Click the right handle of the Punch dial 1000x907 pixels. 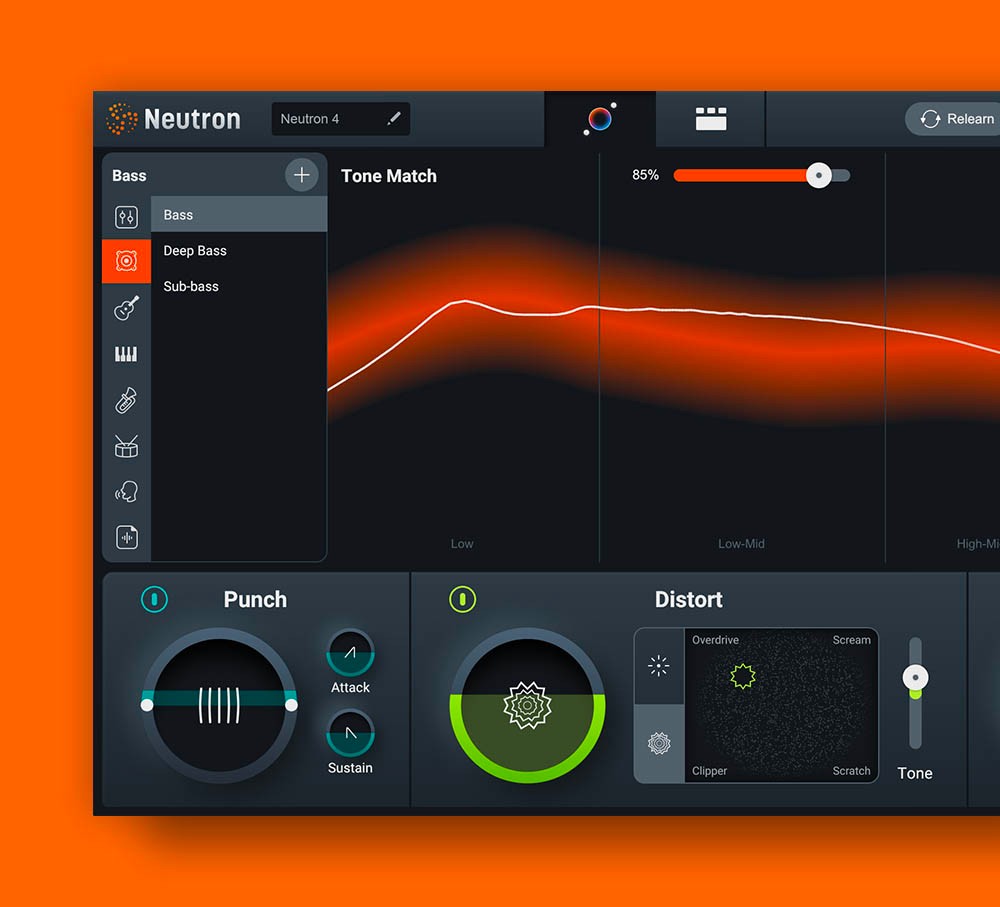click(291, 705)
